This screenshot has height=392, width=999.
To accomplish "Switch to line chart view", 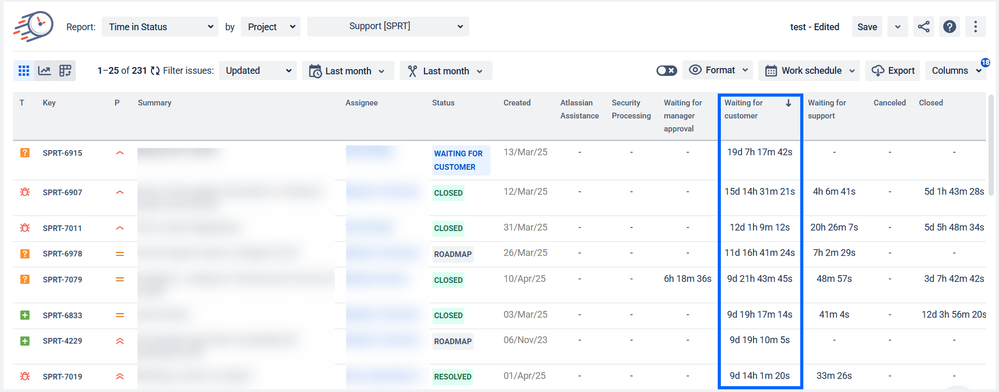I will (44, 71).
